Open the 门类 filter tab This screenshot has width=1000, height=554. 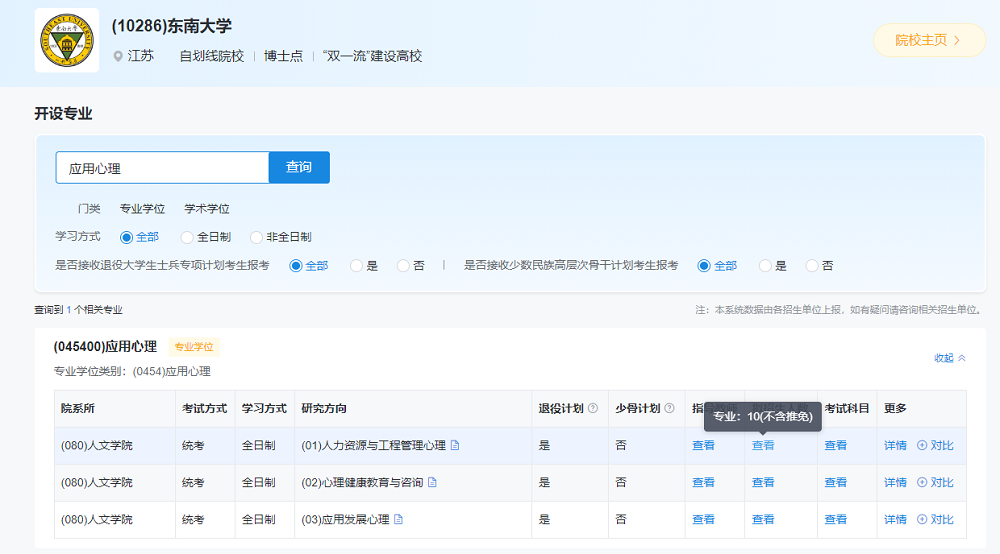(x=89, y=208)
